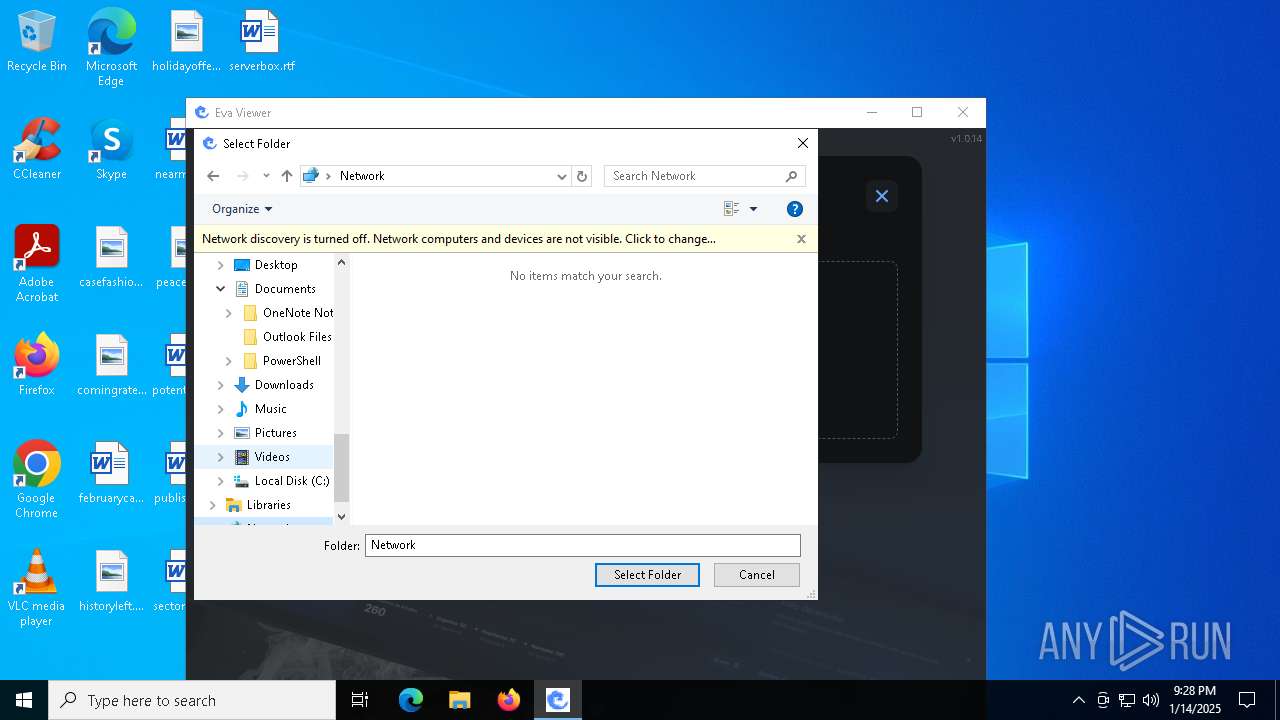
Task: Open the volume control in tray
Action: [1151, 700]
